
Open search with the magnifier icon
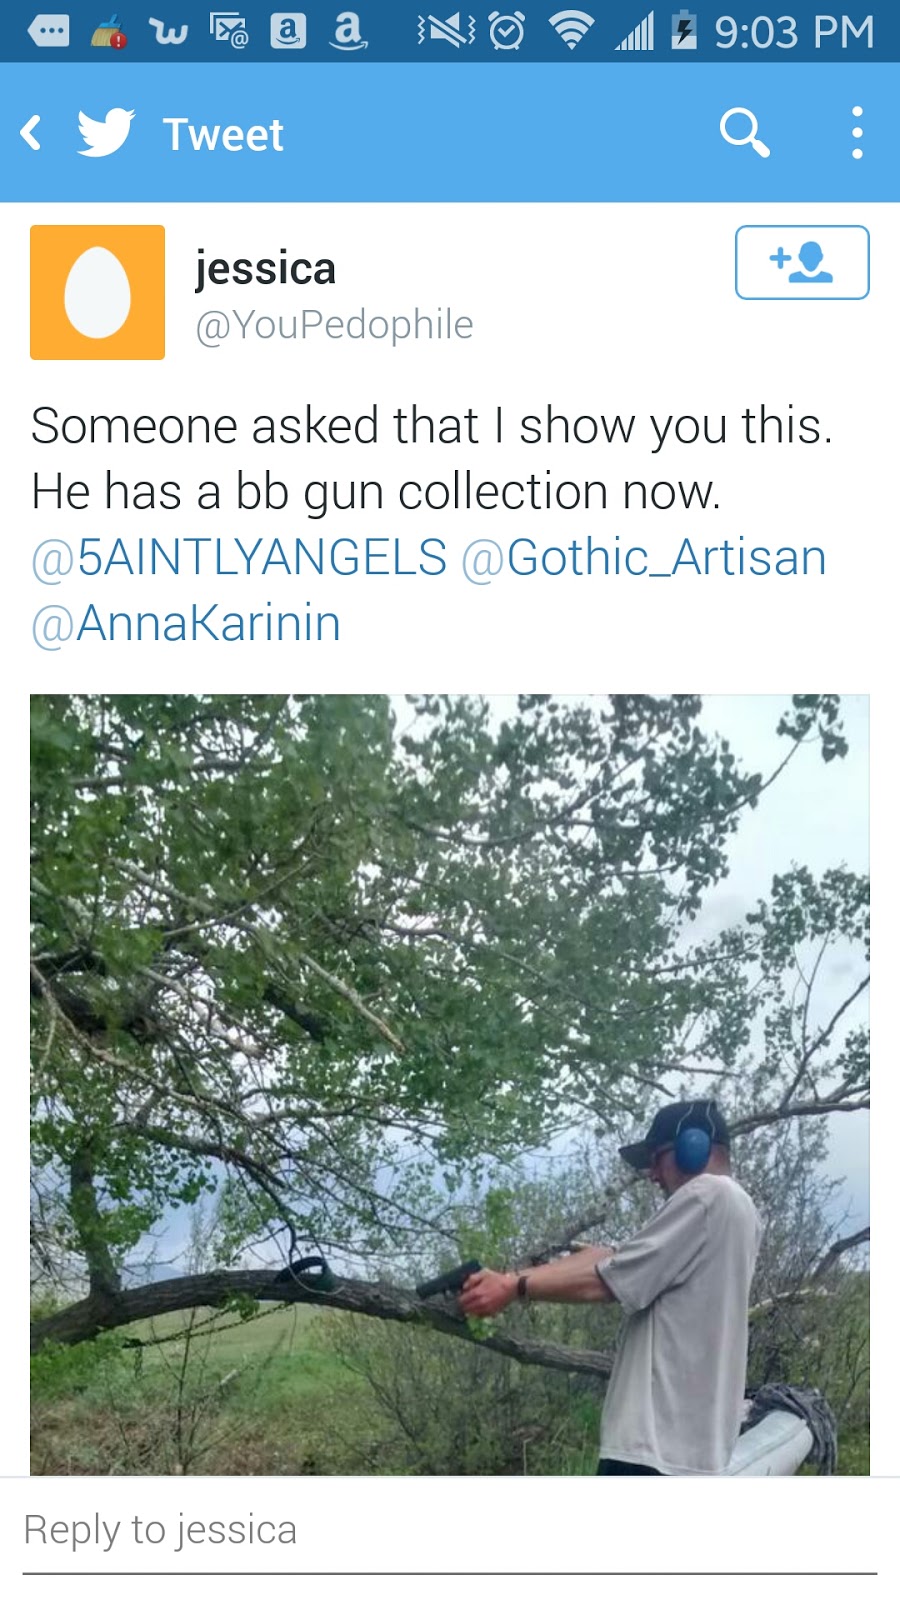coord(744,133)
